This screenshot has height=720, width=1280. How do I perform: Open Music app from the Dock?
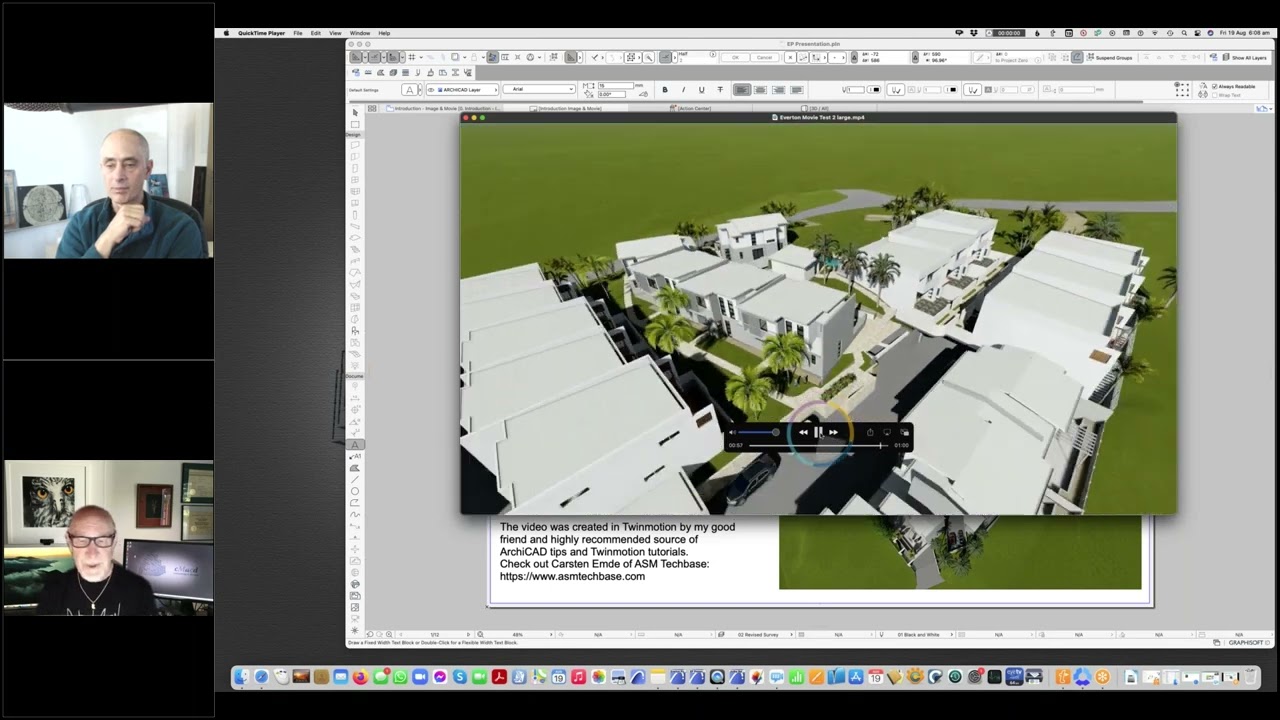coord(578,677)
